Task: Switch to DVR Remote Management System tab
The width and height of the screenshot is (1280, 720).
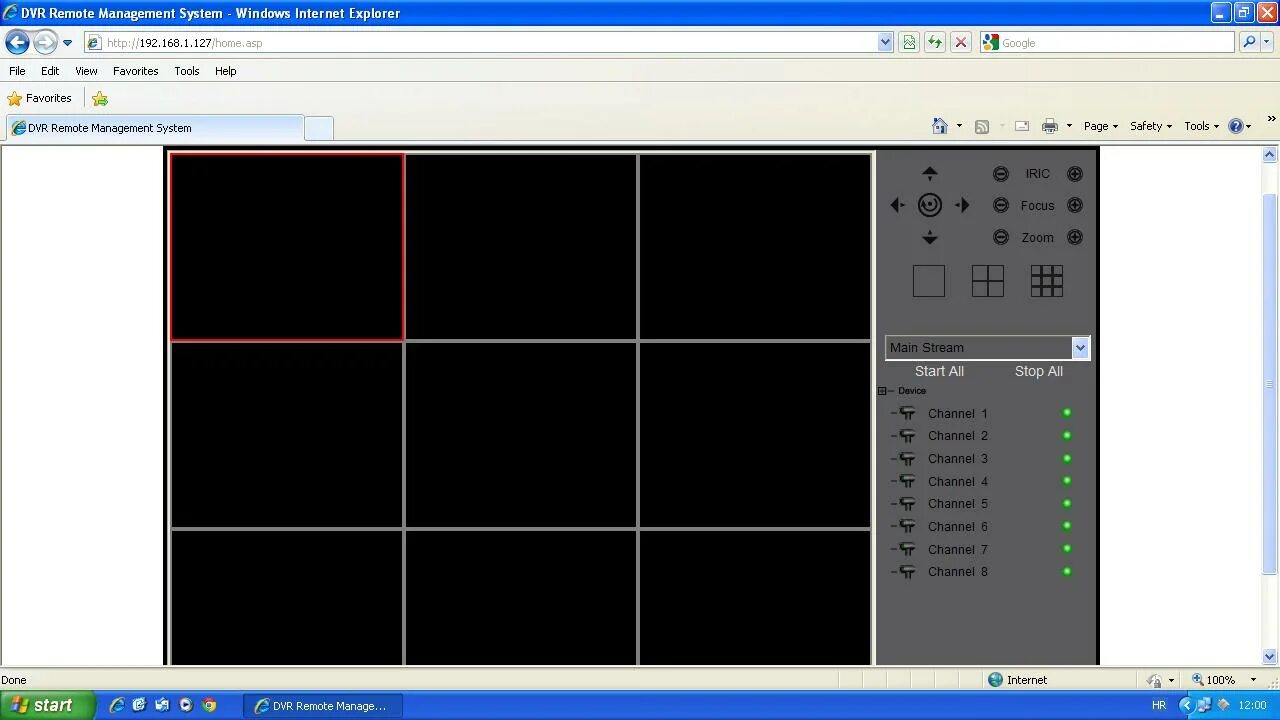Action: pyautogui.click(x=154, y=128)
